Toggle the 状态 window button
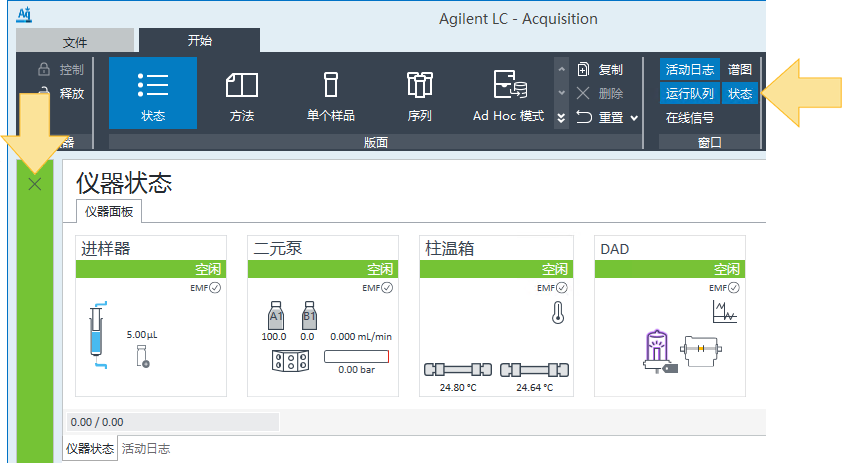842x463 pixels. point(739,93)
